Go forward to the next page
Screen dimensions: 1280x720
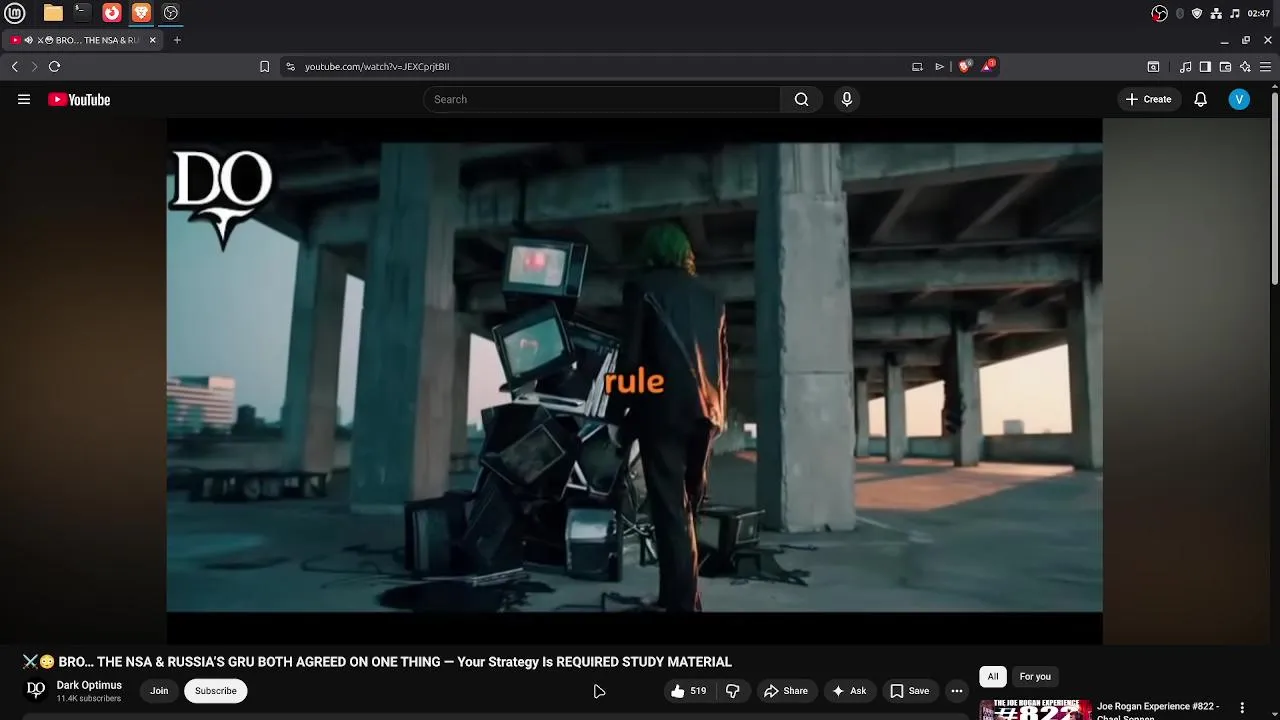tap(34, 66)
